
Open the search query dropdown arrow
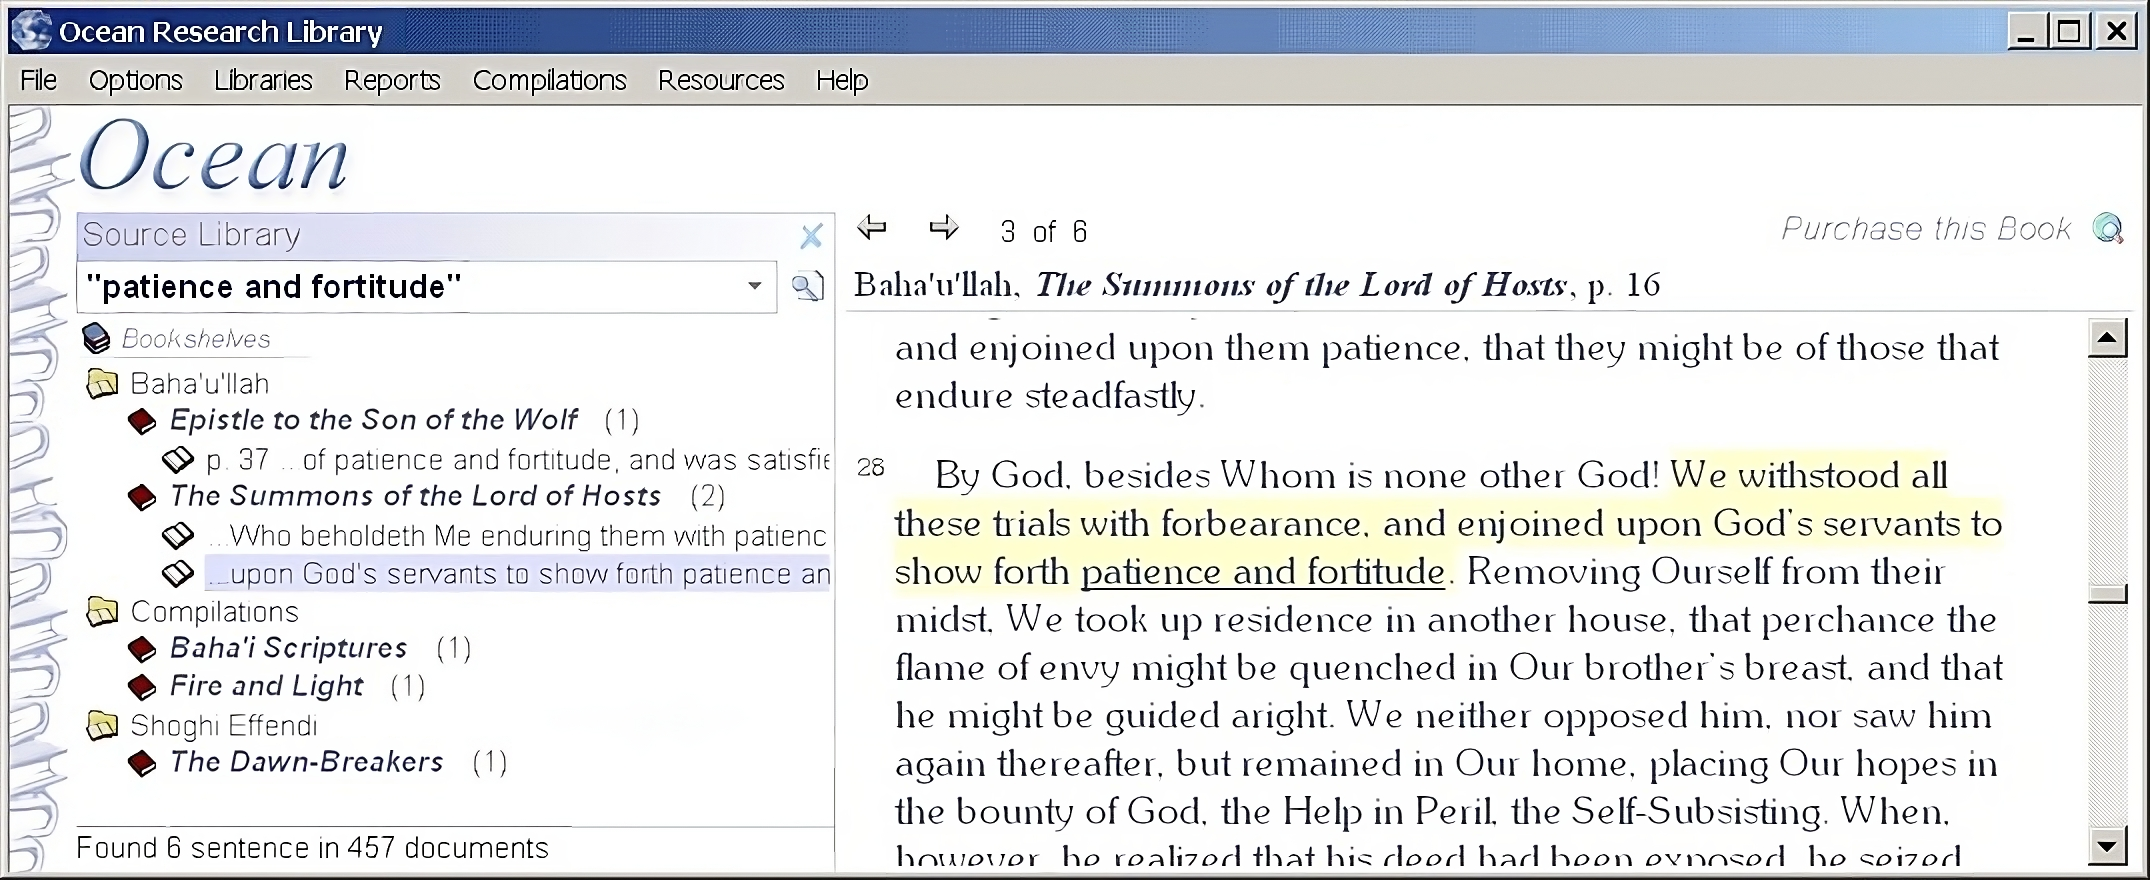point(755,287)
